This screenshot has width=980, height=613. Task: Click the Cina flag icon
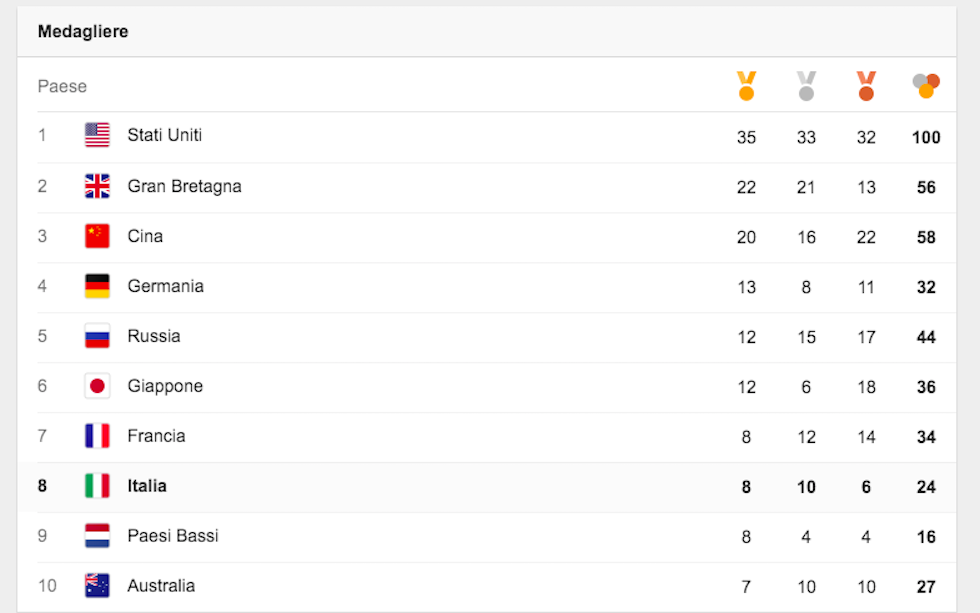point(97,236)
